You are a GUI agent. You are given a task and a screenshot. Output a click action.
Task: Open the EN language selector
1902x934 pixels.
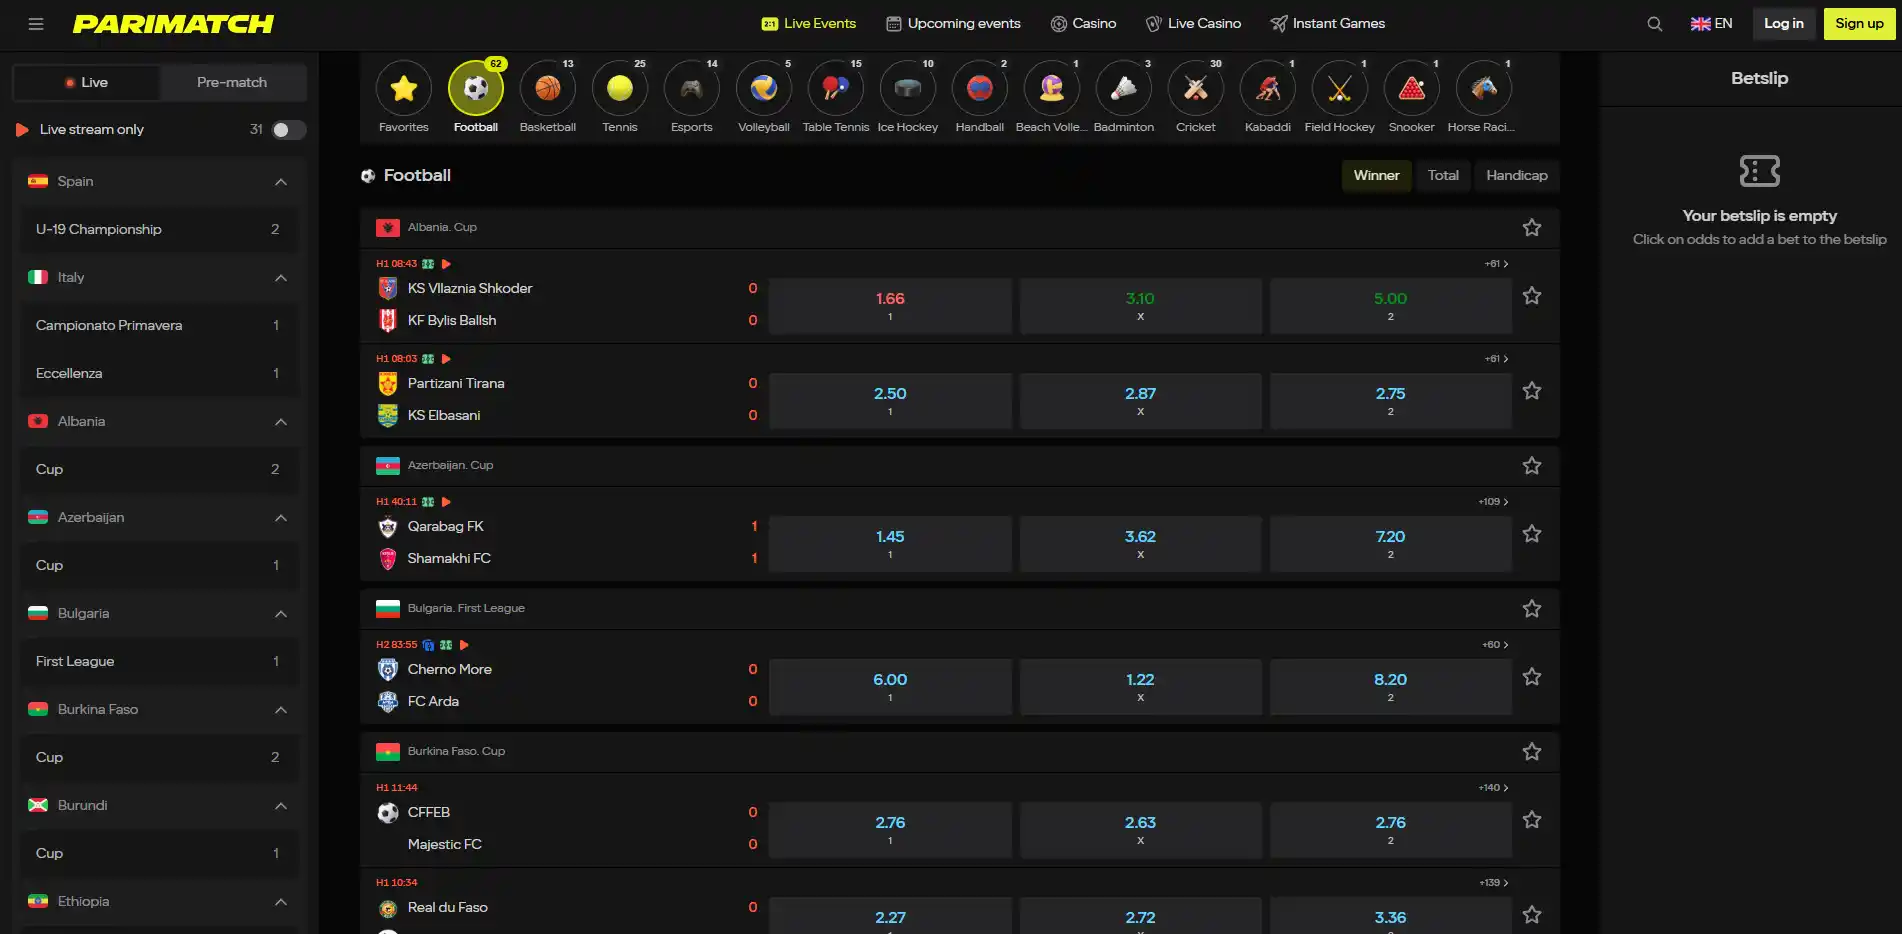point(1711,24)
